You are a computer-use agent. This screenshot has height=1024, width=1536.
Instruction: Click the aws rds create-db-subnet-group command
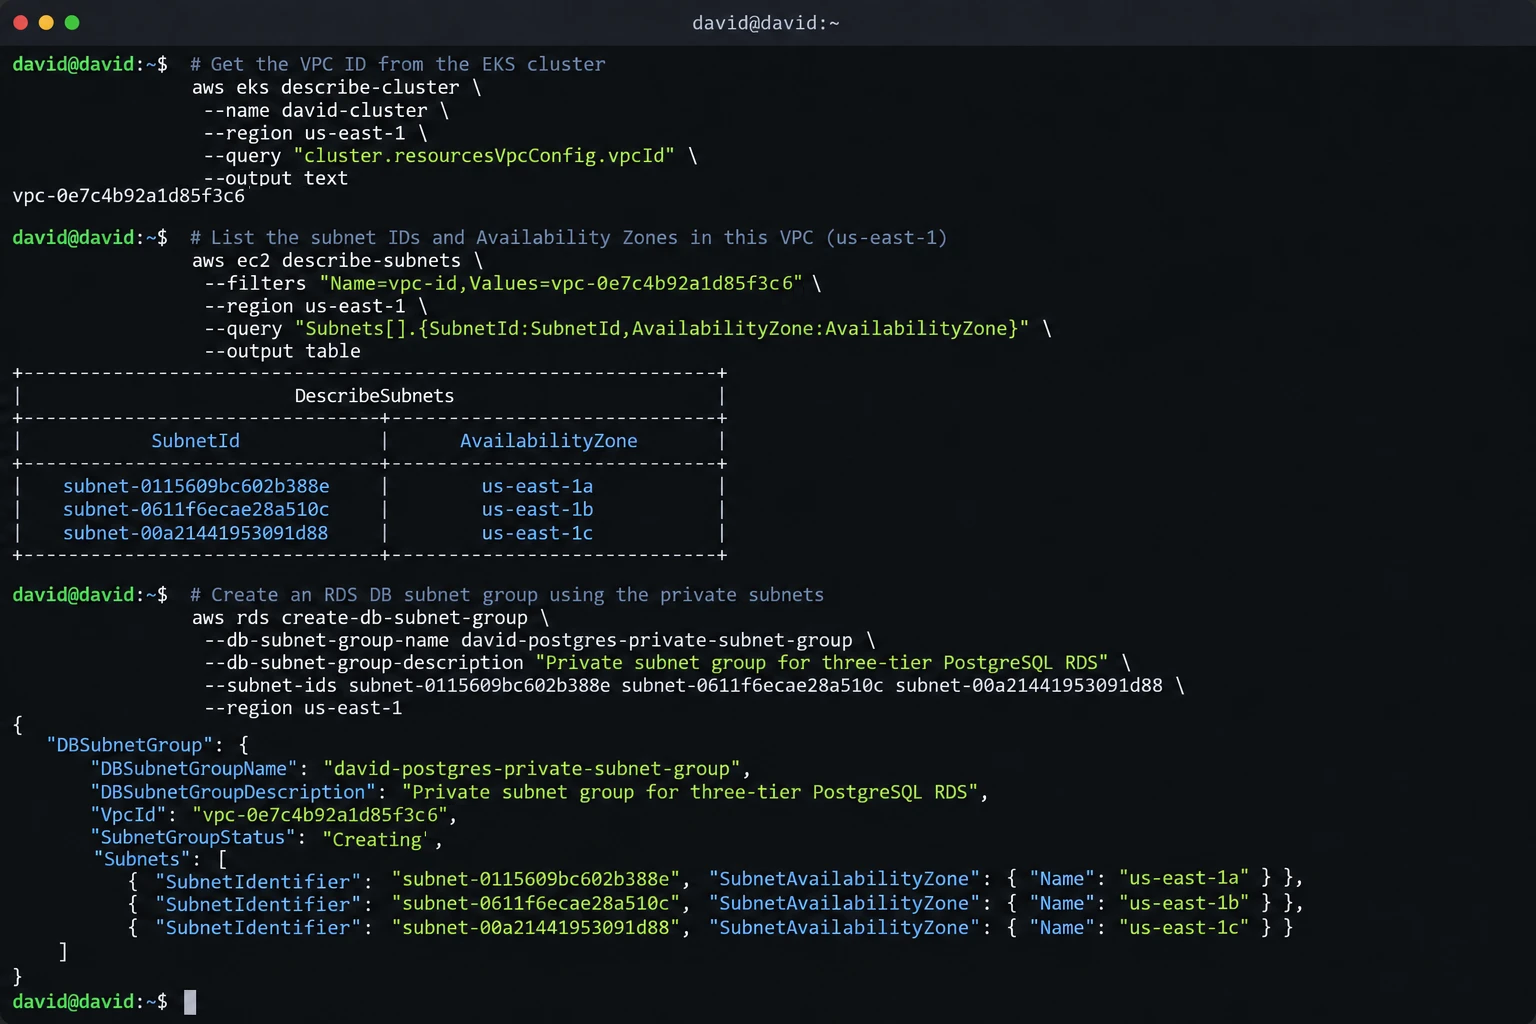[x=360, y=618]
